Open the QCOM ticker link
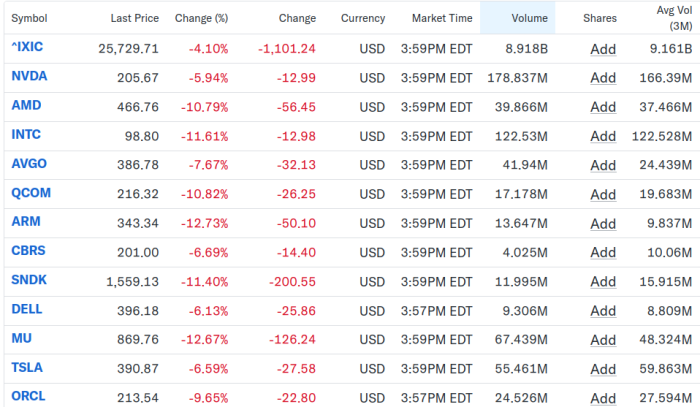The image size is (700, 407). point(31,193)
